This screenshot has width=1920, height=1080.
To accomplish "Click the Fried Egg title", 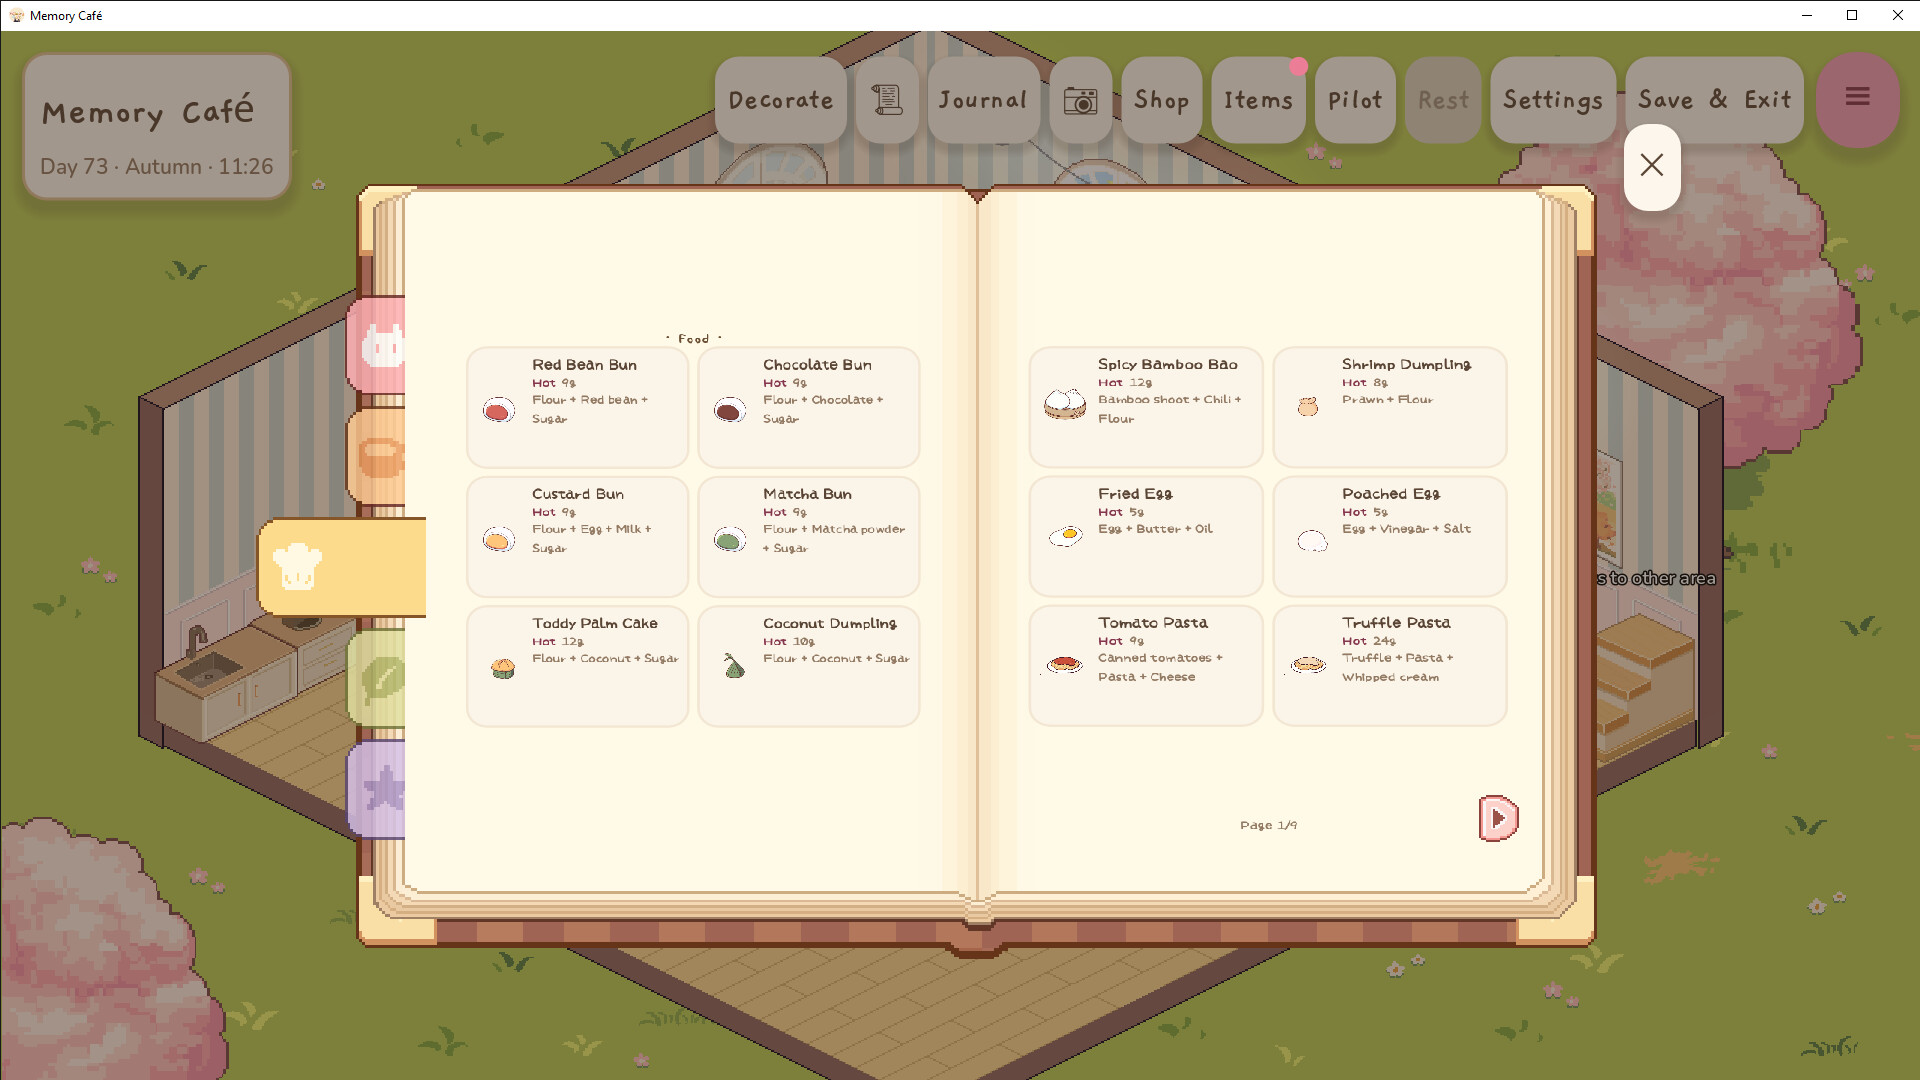I will tap(1135, 494).
